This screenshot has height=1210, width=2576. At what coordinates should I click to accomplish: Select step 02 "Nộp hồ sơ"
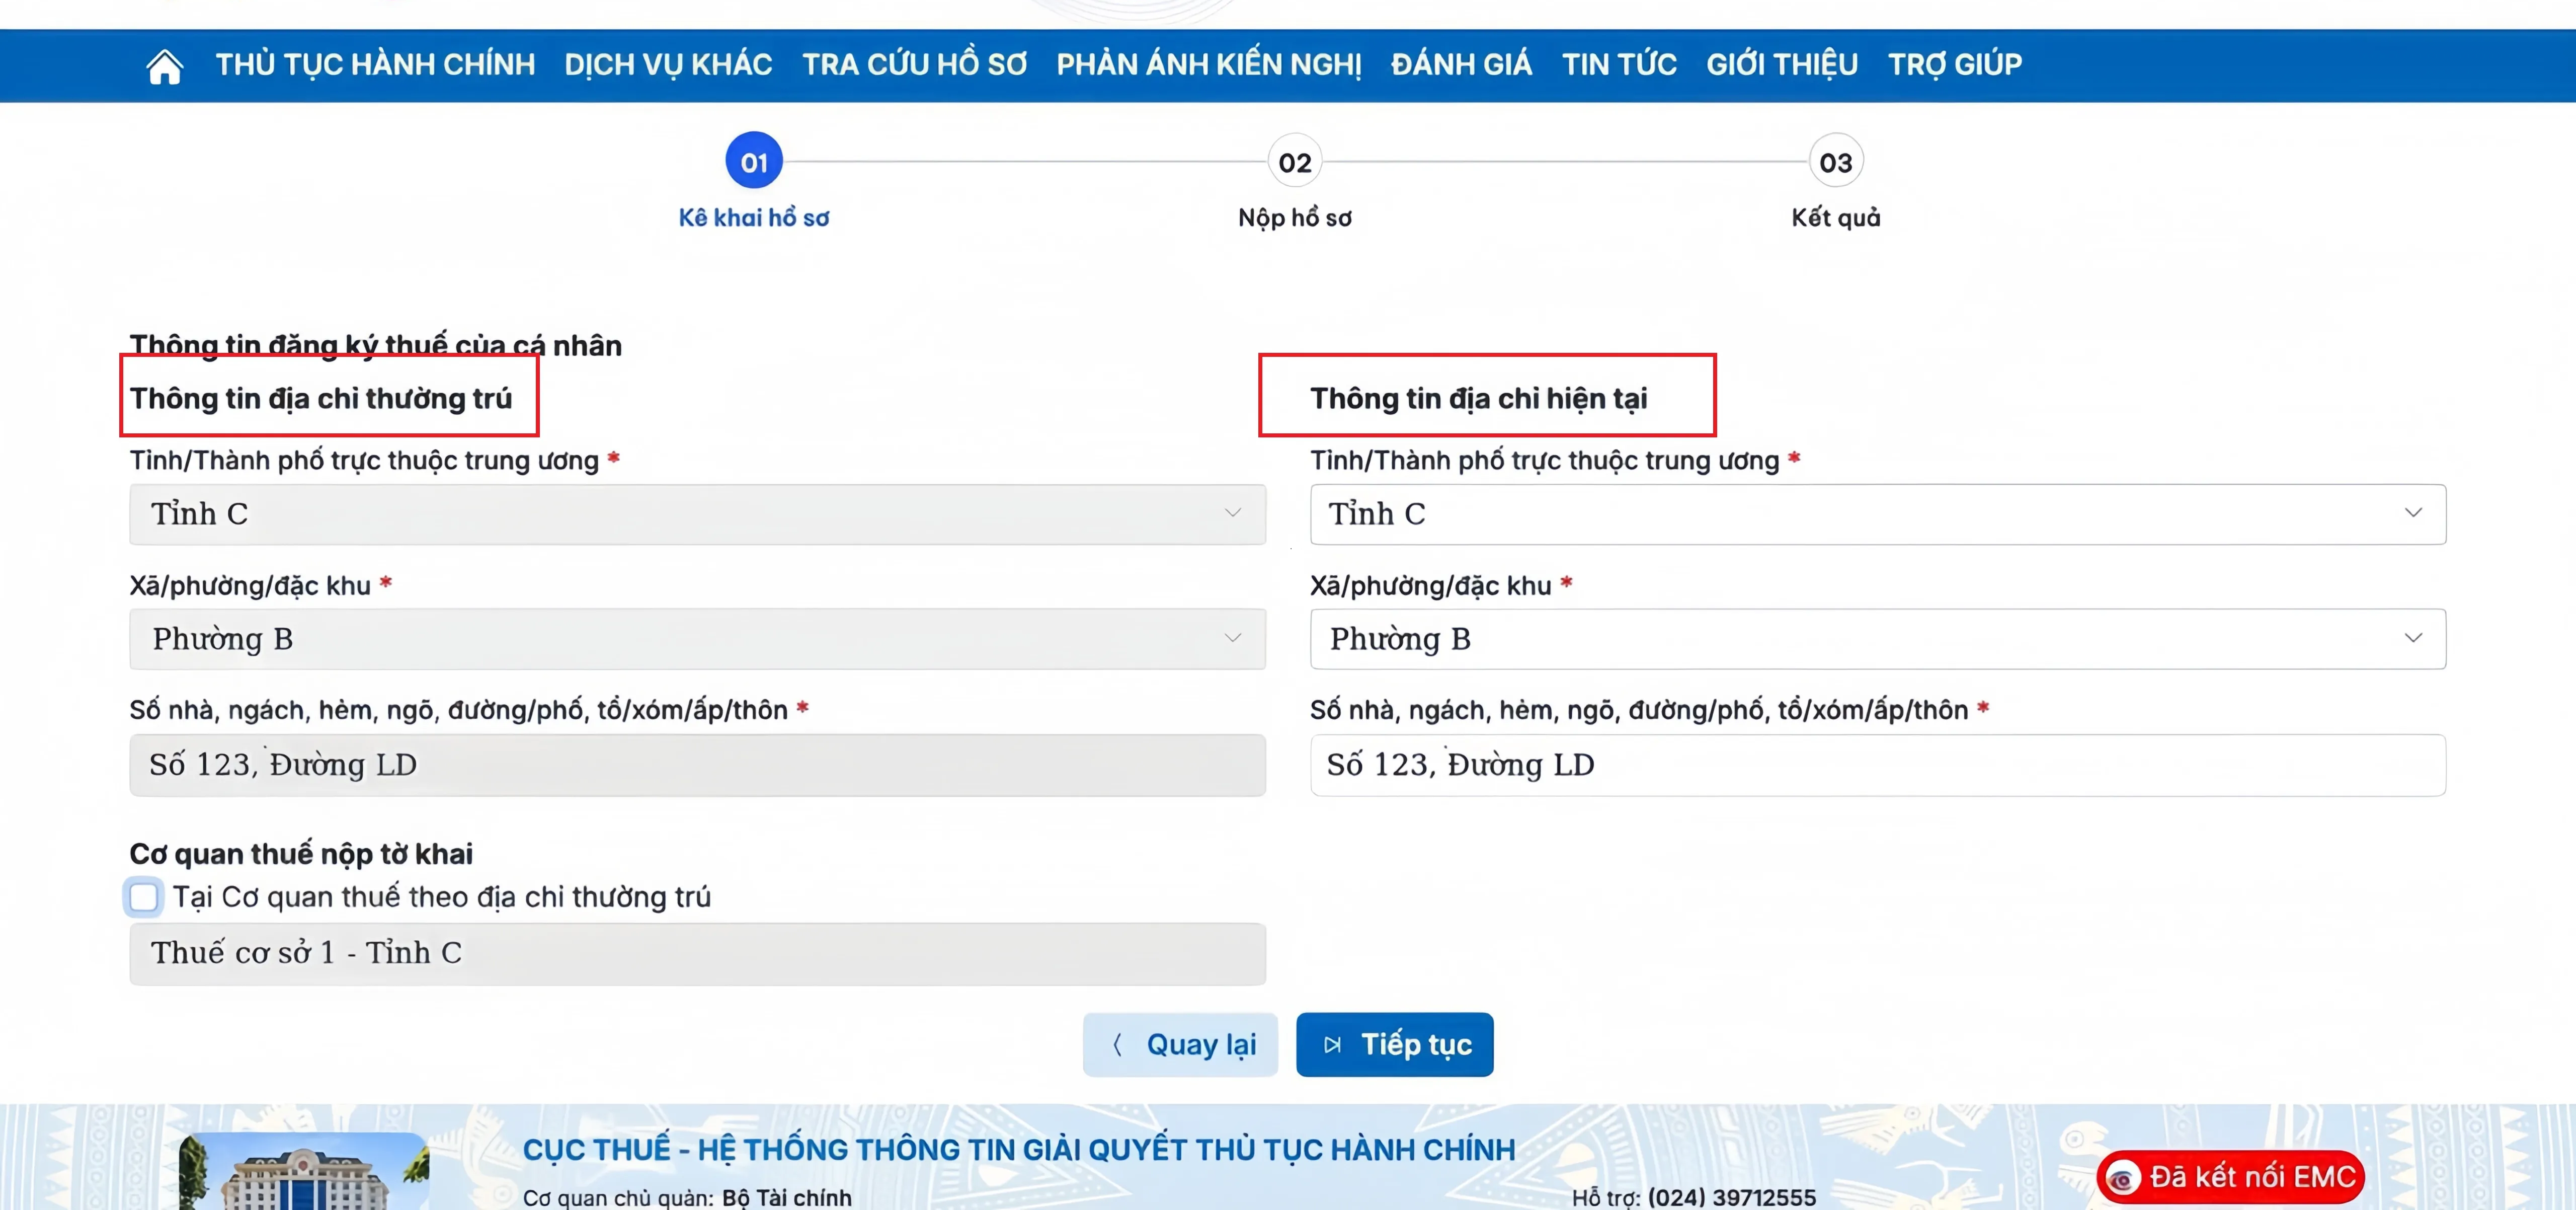(x=1294, y=160)
